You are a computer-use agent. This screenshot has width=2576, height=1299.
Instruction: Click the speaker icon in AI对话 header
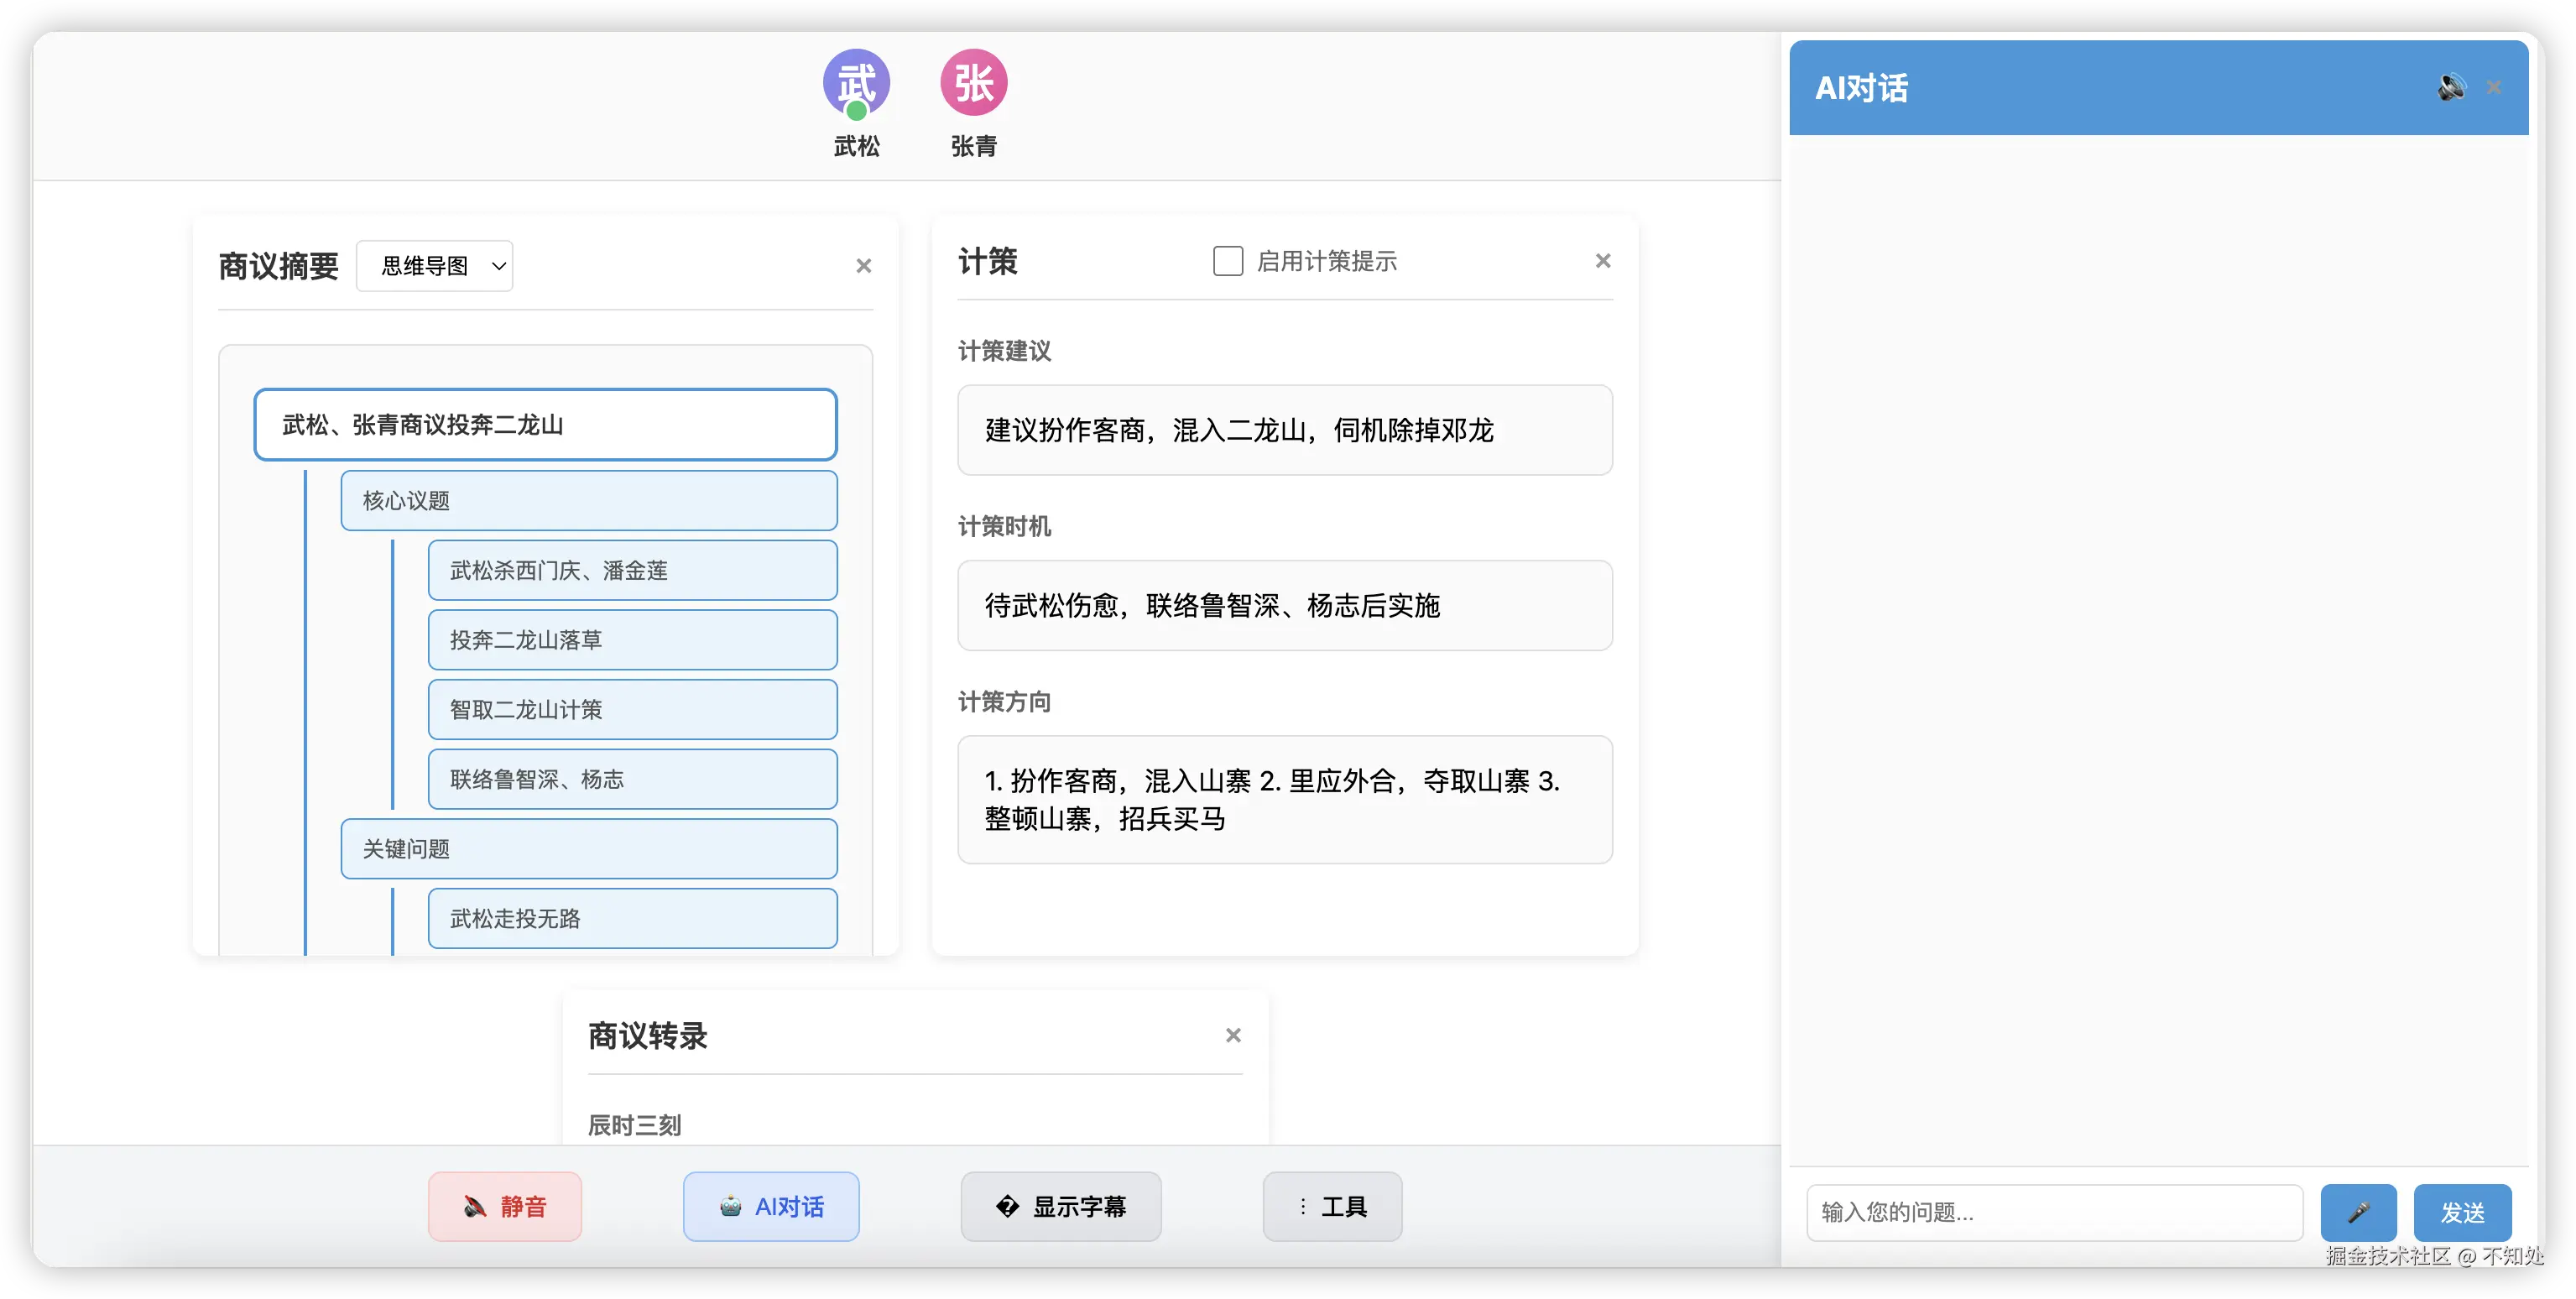2450,88
